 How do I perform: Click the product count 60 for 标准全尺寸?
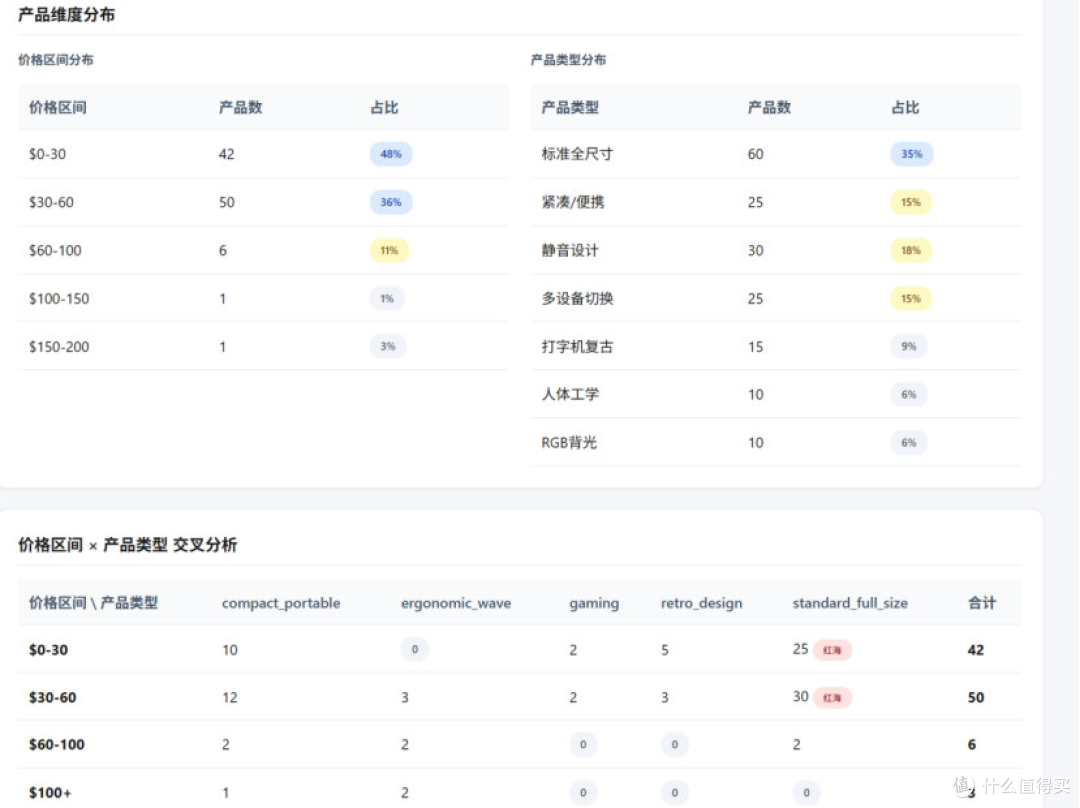tap(756, 154)
